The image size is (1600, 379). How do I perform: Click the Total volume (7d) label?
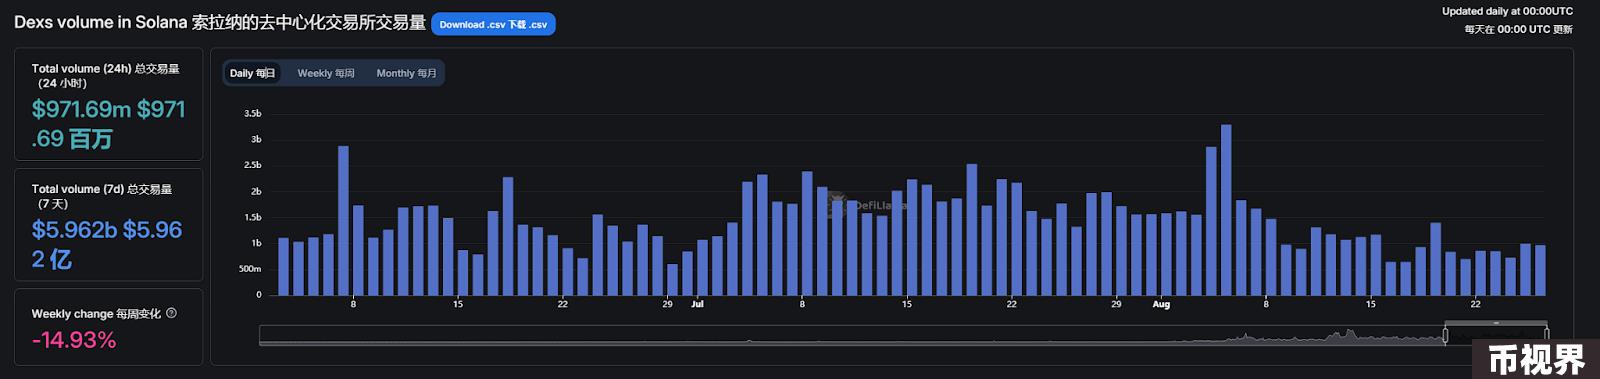click(101, 196)
